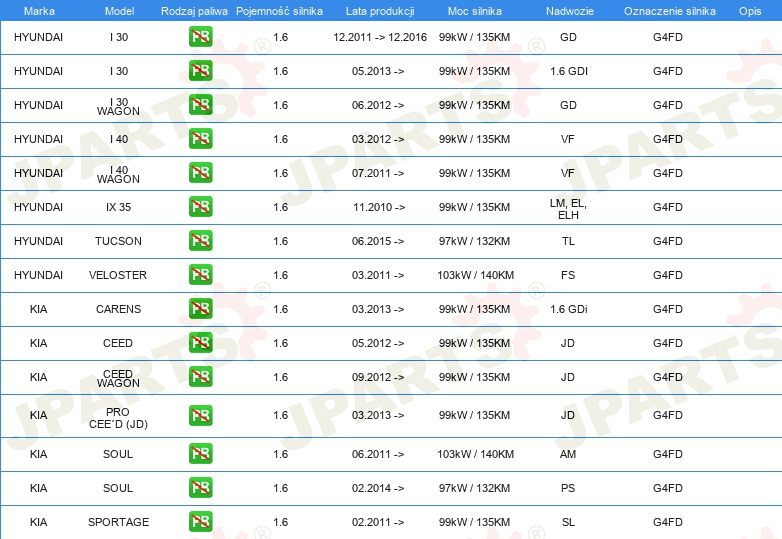Viewport: 782px width, 539px height.
Task: Click the date 02.2011 -> for SPORTAGE
Action: point(378,522)
